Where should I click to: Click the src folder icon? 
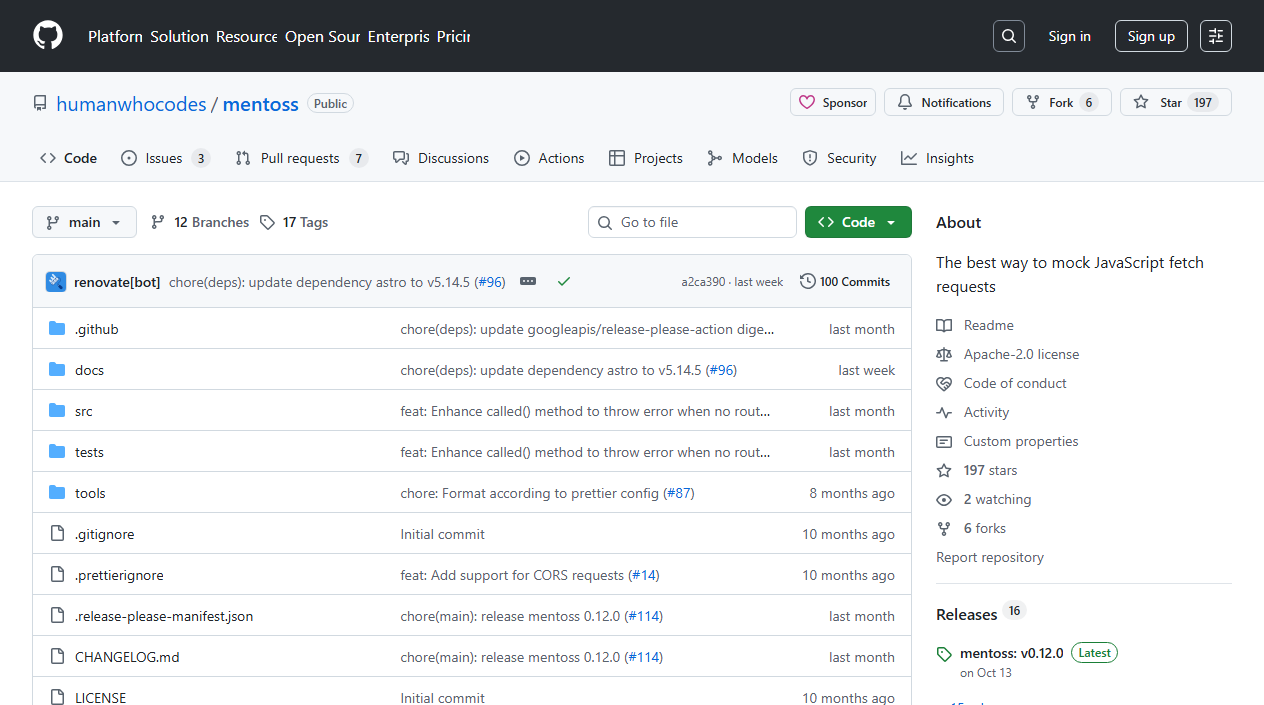[x=57, y=411]
